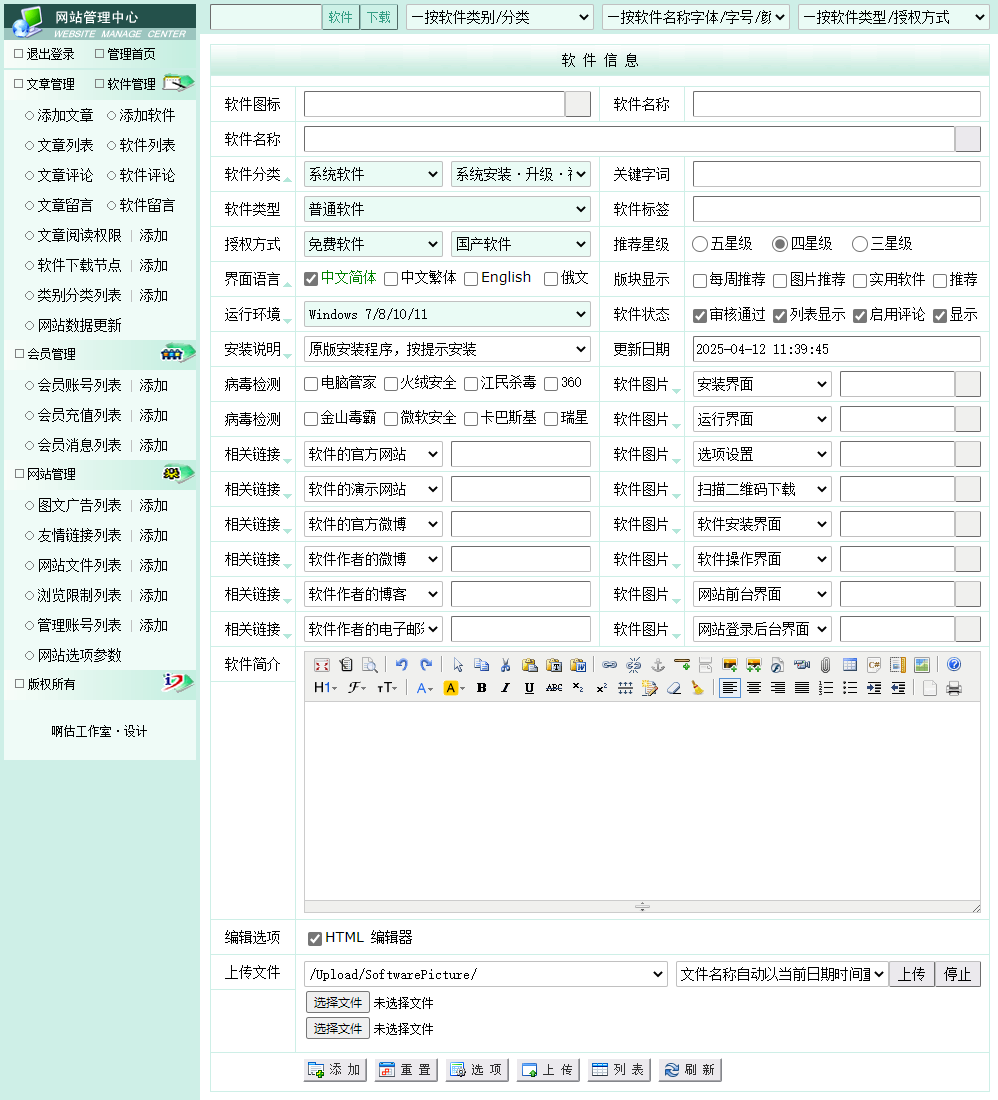Open the 普通软件 type dropdown

pyautogui.click(x=447, y=209)
